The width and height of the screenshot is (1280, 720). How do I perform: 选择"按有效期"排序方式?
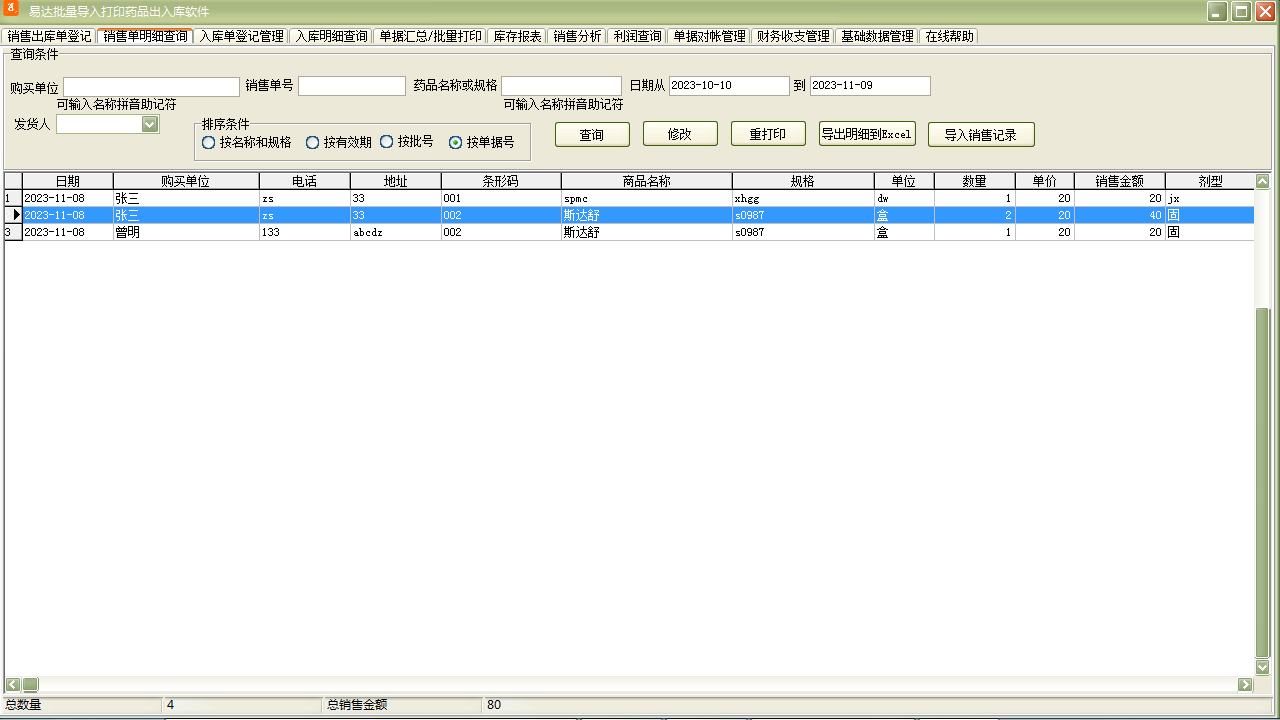(312, 142)
